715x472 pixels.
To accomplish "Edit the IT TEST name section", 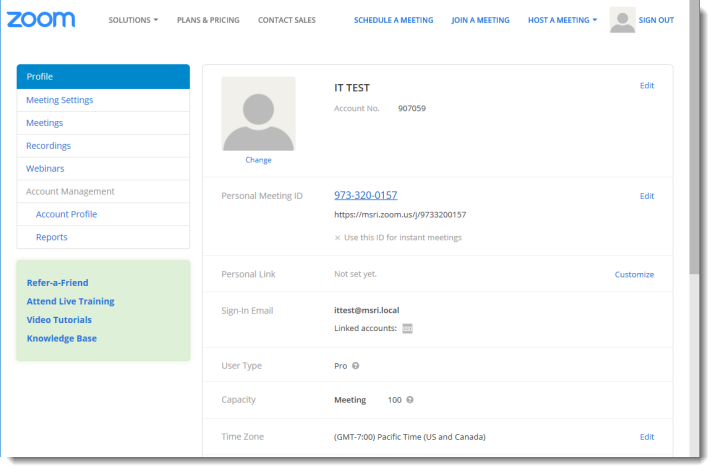I will point(647,85).
